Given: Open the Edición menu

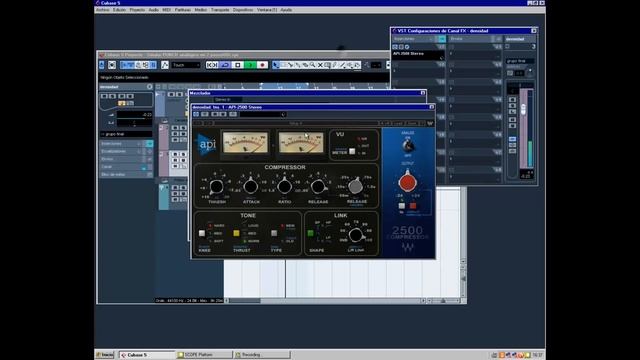Looking at the screenshot, I should (119, 10).
